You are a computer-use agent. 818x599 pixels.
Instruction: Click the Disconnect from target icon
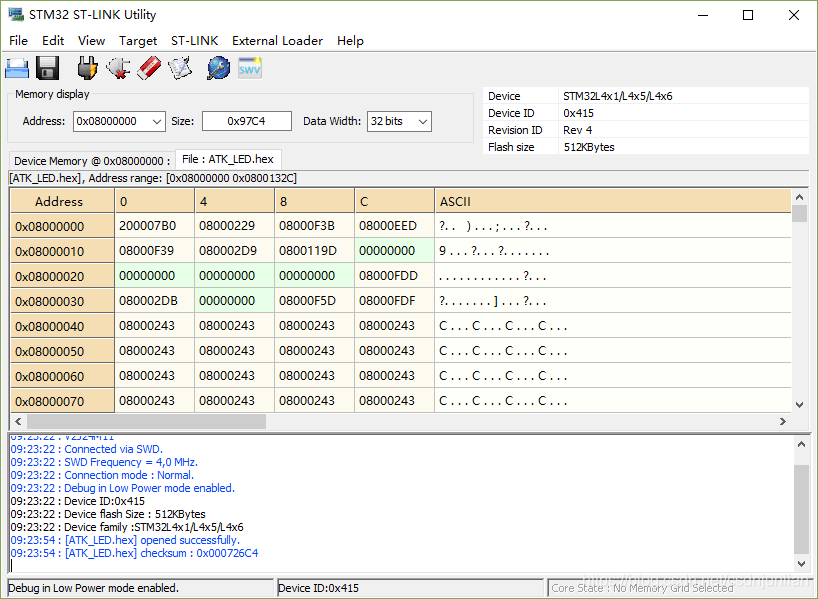point(118,68)
